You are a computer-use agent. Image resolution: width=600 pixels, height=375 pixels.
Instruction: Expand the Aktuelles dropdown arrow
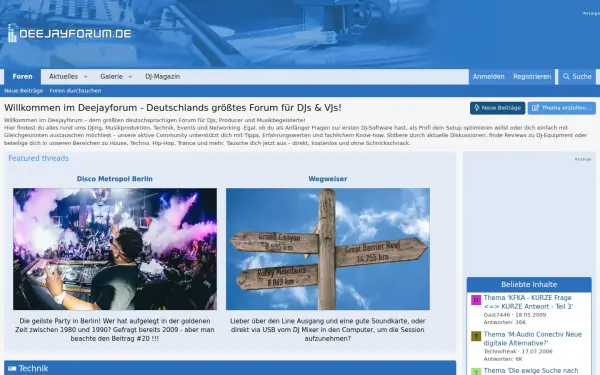tap(85, 77)
